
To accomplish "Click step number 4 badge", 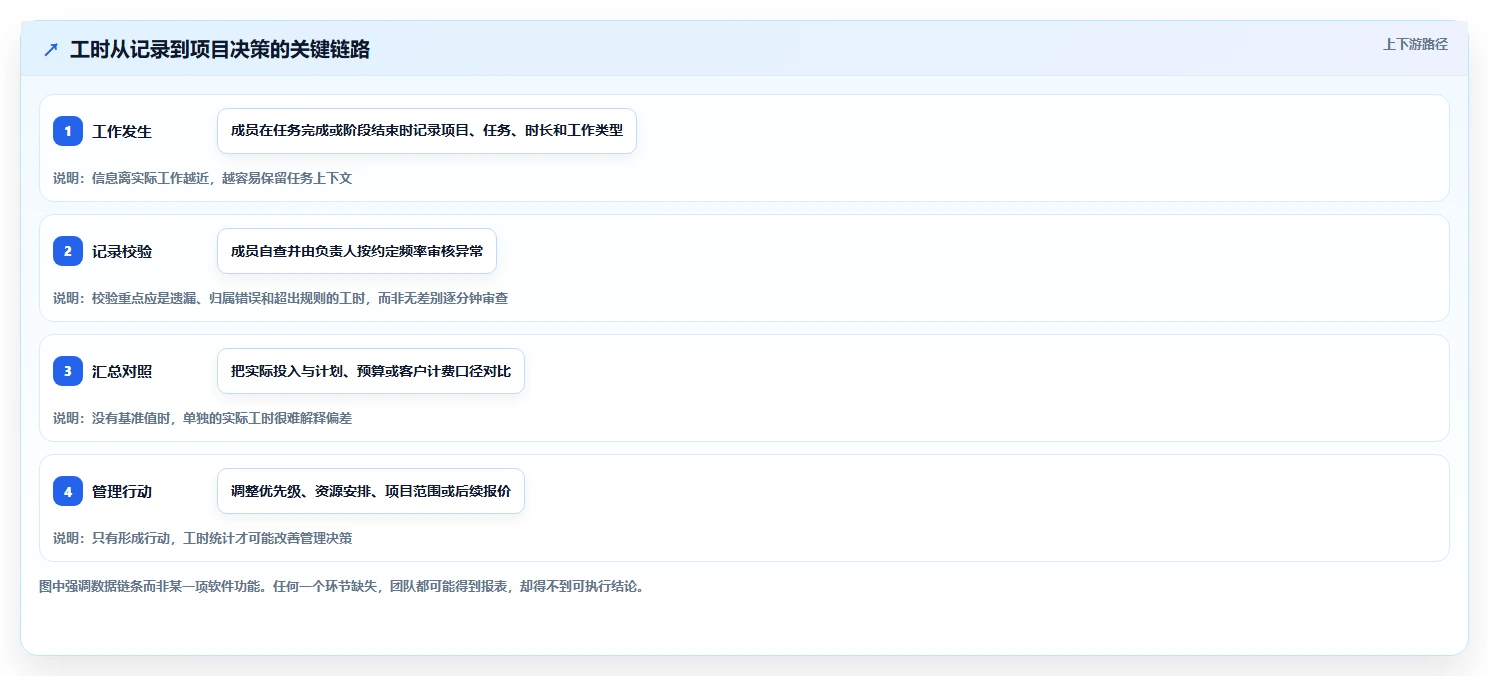I will point(68,491).
